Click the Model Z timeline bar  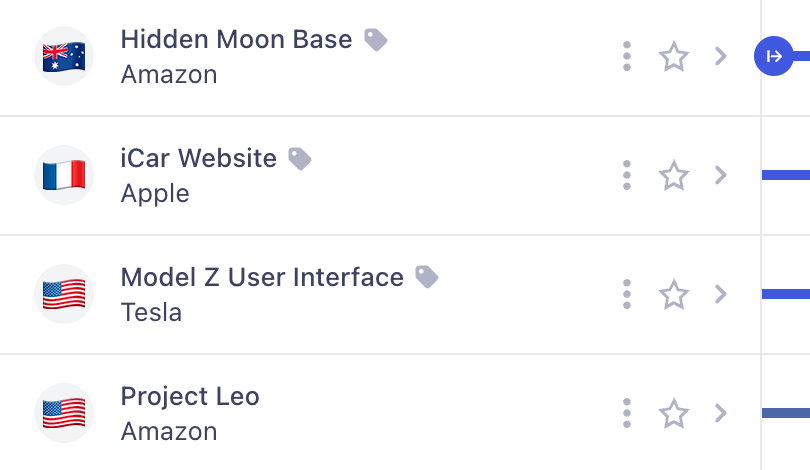[786, 294]
